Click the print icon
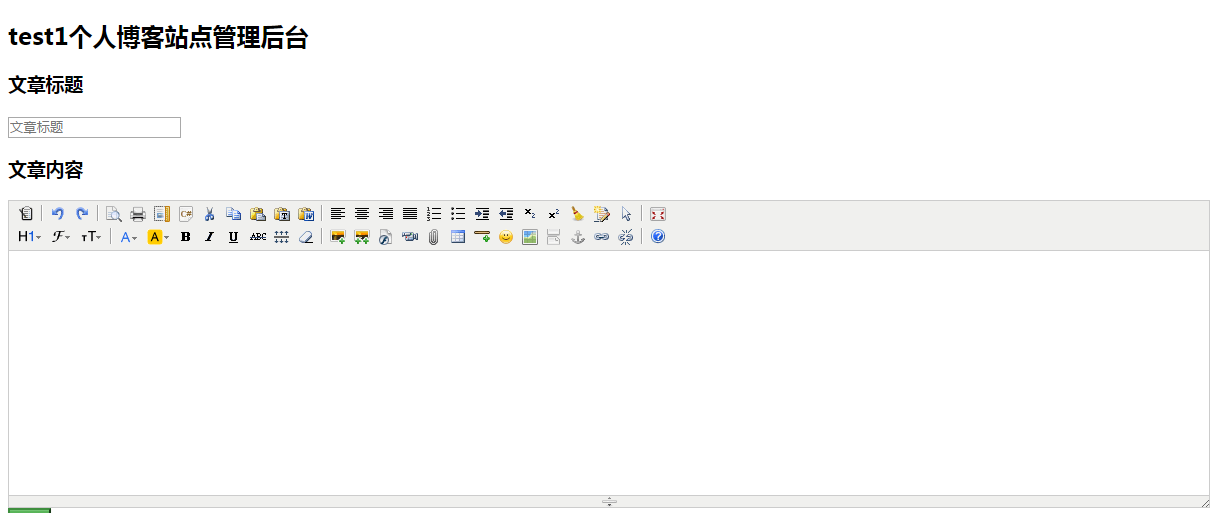This screenshot has height=513, width=1215. pyautogui.click(x=138, y=213)
